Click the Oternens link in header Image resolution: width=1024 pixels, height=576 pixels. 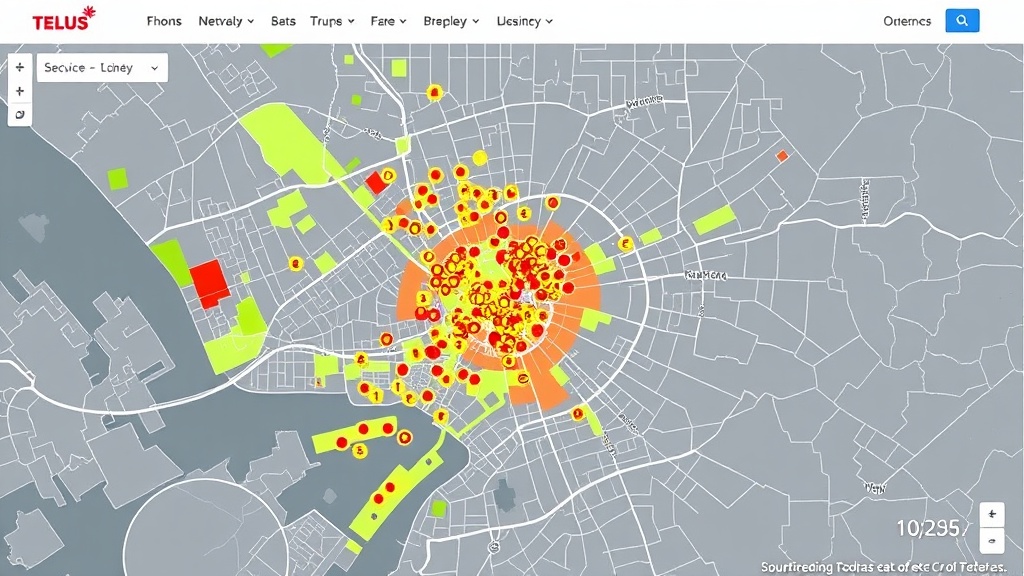pyautogui.click(x=907, y=21)
